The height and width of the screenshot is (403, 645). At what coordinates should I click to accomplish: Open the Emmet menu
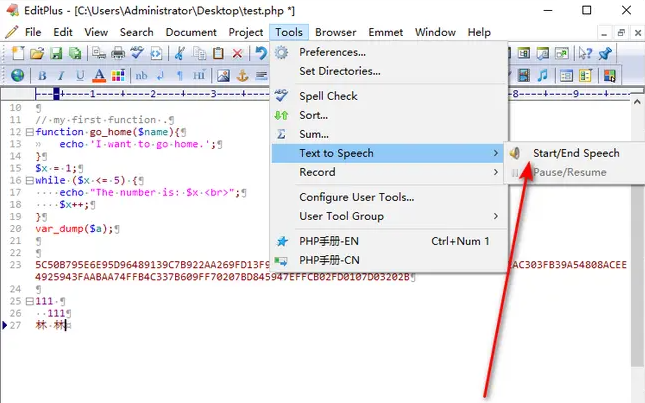[x=385, y=32]
